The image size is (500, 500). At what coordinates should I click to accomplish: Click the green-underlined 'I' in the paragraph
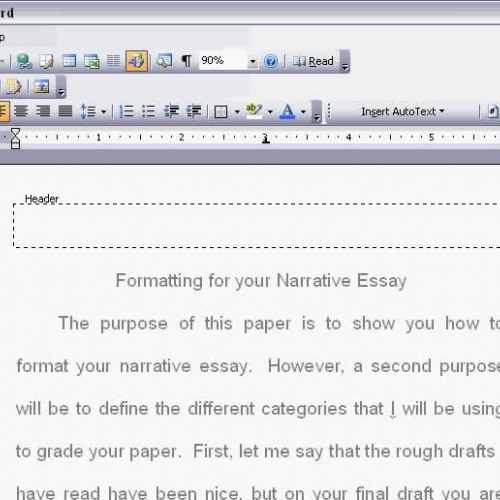point(393,409)
